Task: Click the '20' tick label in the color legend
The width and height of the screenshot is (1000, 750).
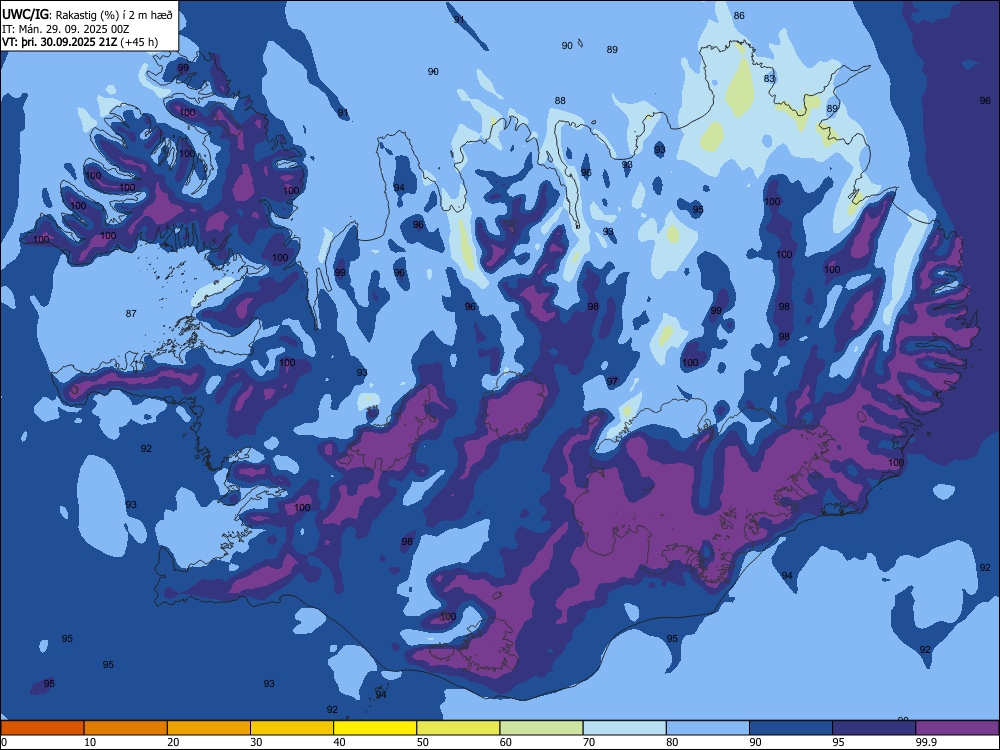Action: coord(173,742)
